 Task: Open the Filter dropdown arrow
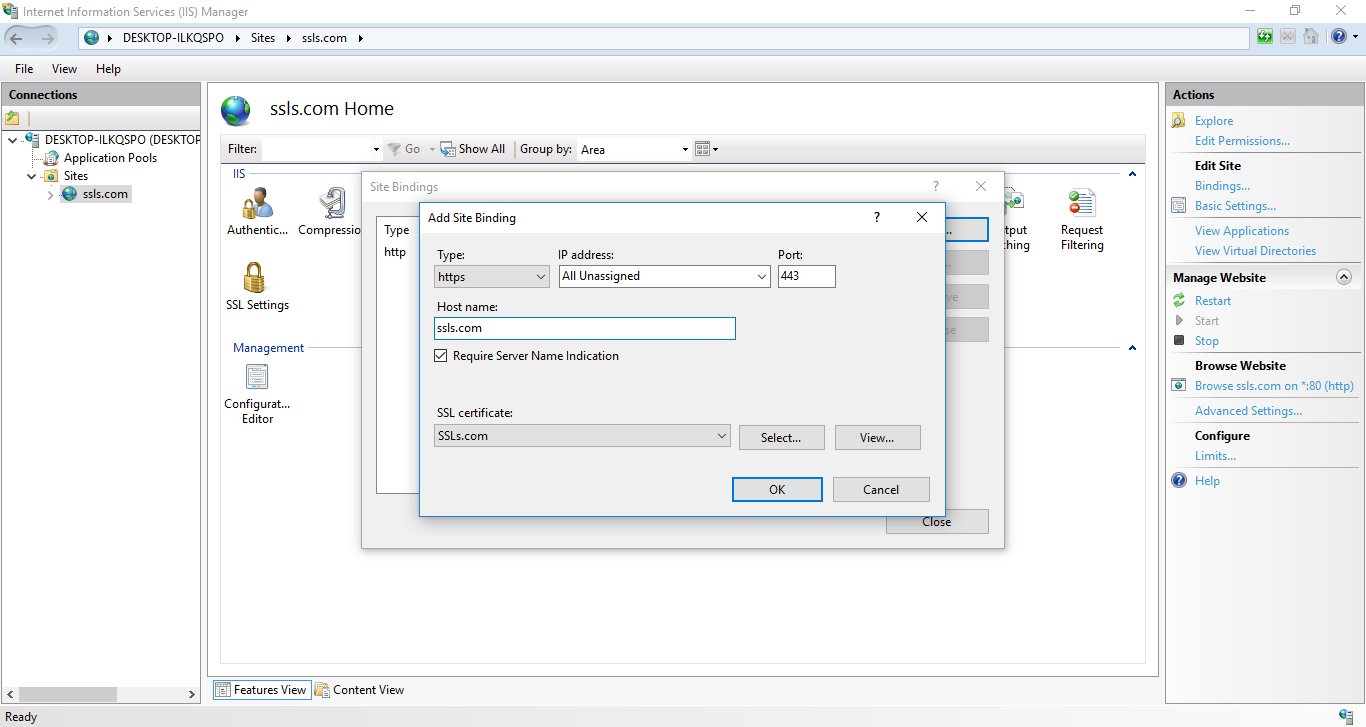point(376,149)
